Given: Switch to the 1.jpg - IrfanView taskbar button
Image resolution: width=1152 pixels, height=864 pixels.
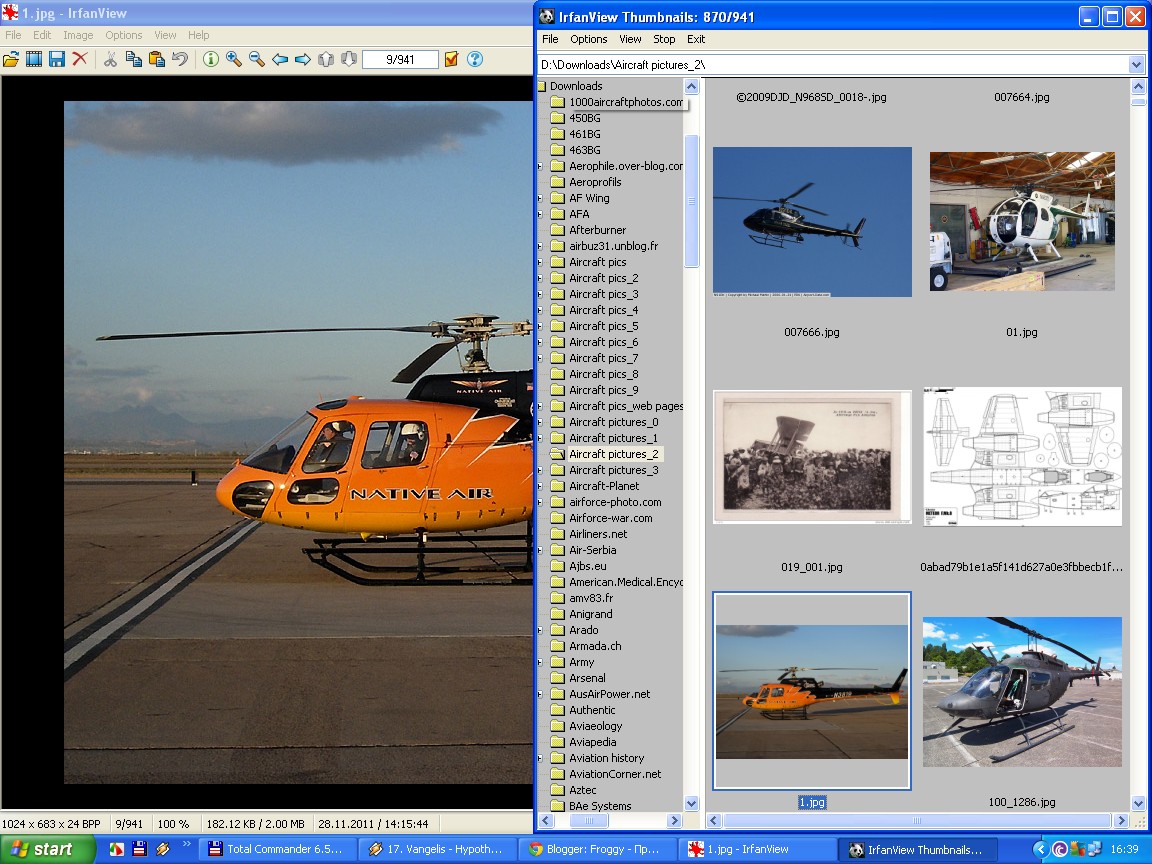Looking at the screenshot, I should [x=757, y=849].
